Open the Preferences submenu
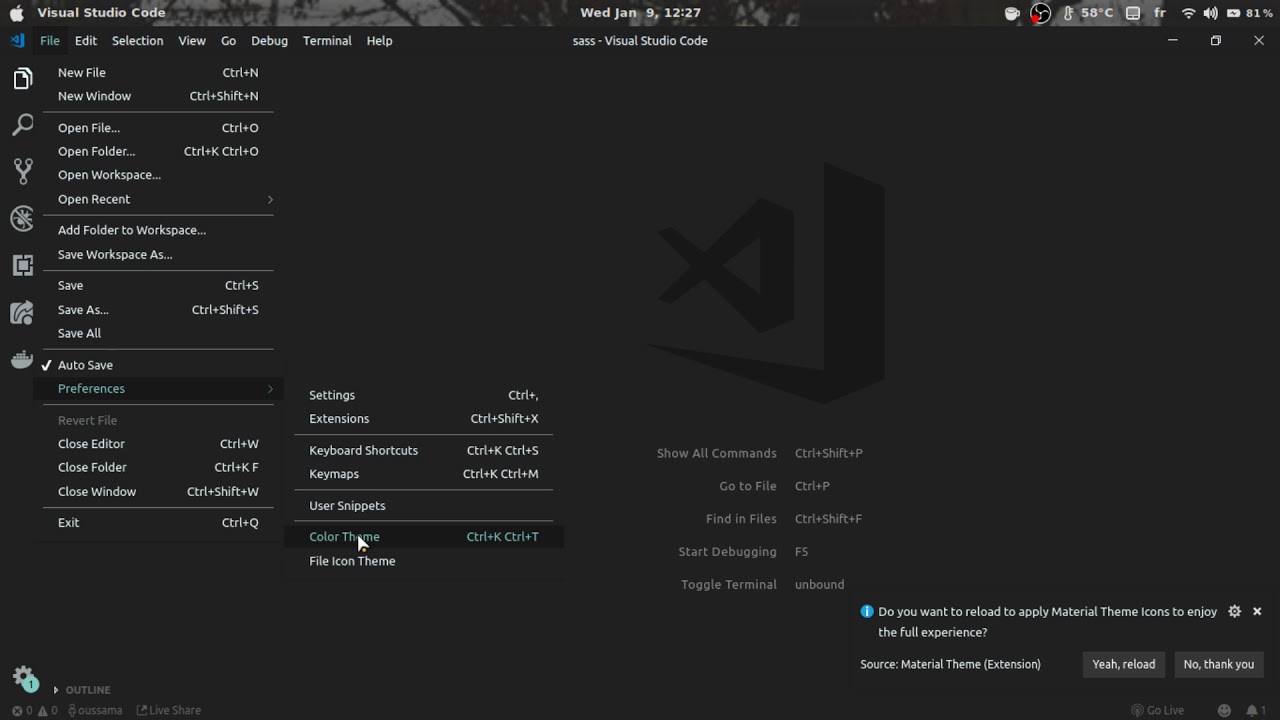Image resolution: width=1280 pixels, height=720 pixels. tap(92, 388)
